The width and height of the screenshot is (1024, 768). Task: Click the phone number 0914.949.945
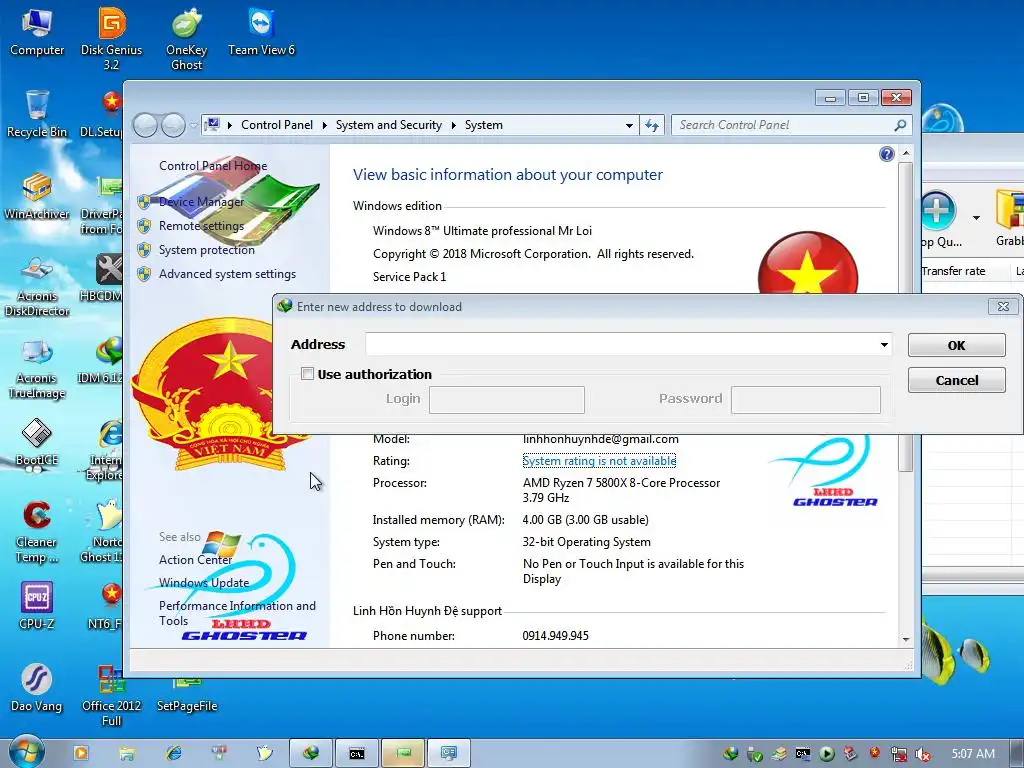point(555,635)
